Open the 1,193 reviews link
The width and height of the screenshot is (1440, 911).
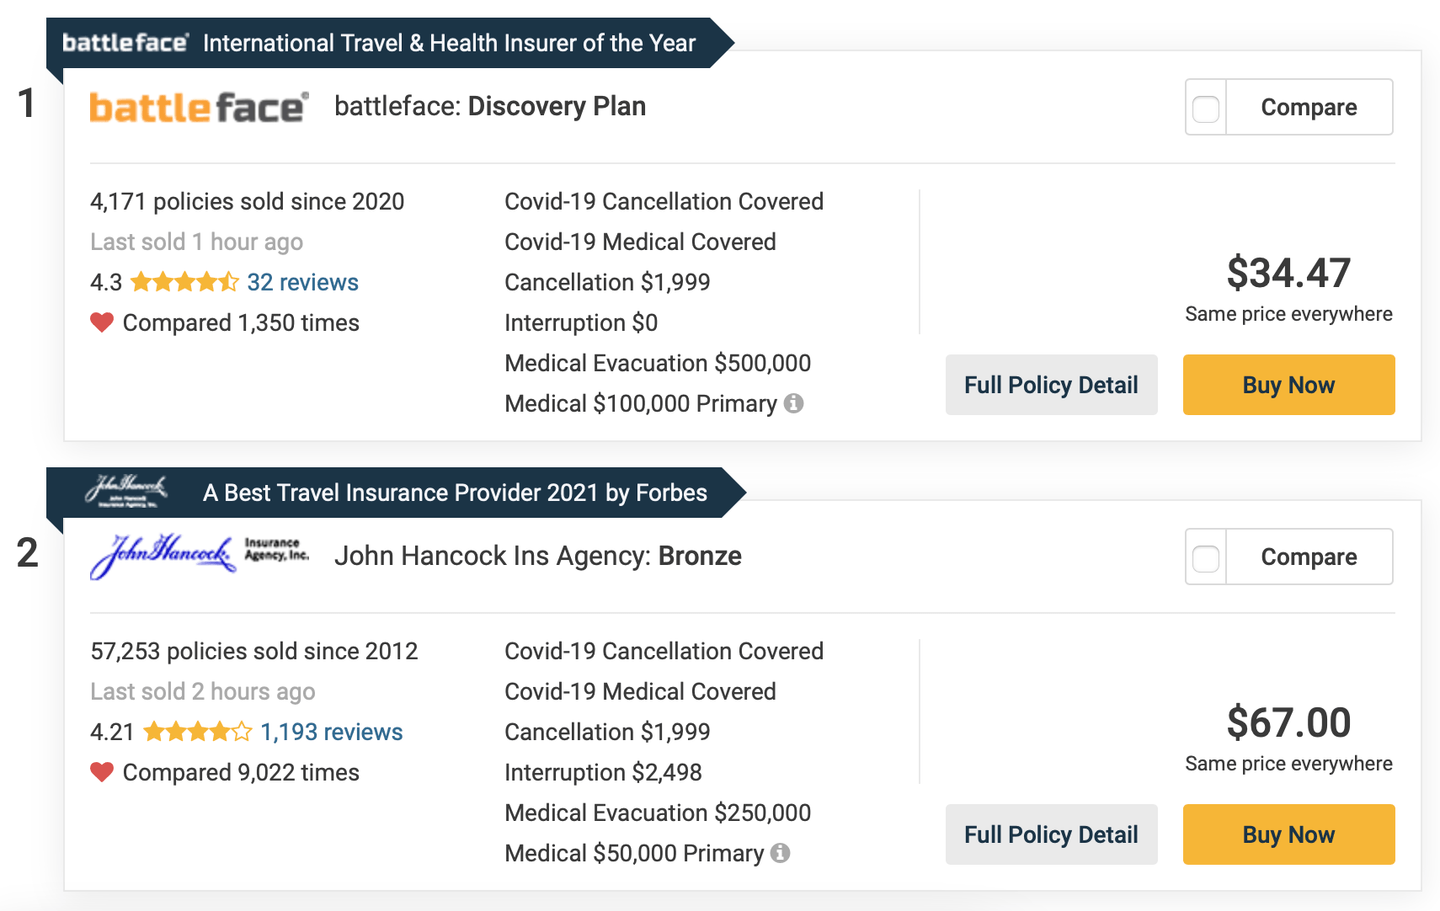[331, 732]
